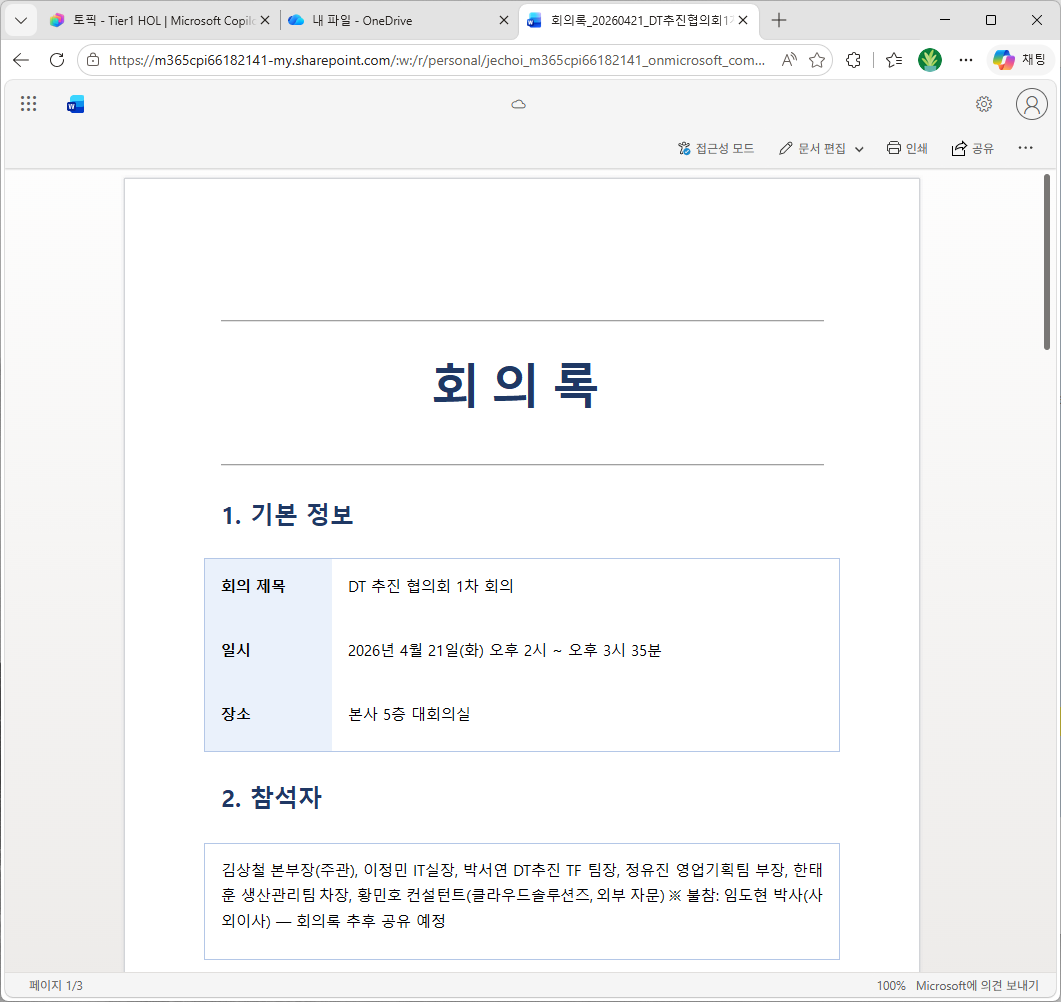The image size is (1061, 1002).
Task: Click the green leaf browser profile icon
Action: click(x=930, y=60)
